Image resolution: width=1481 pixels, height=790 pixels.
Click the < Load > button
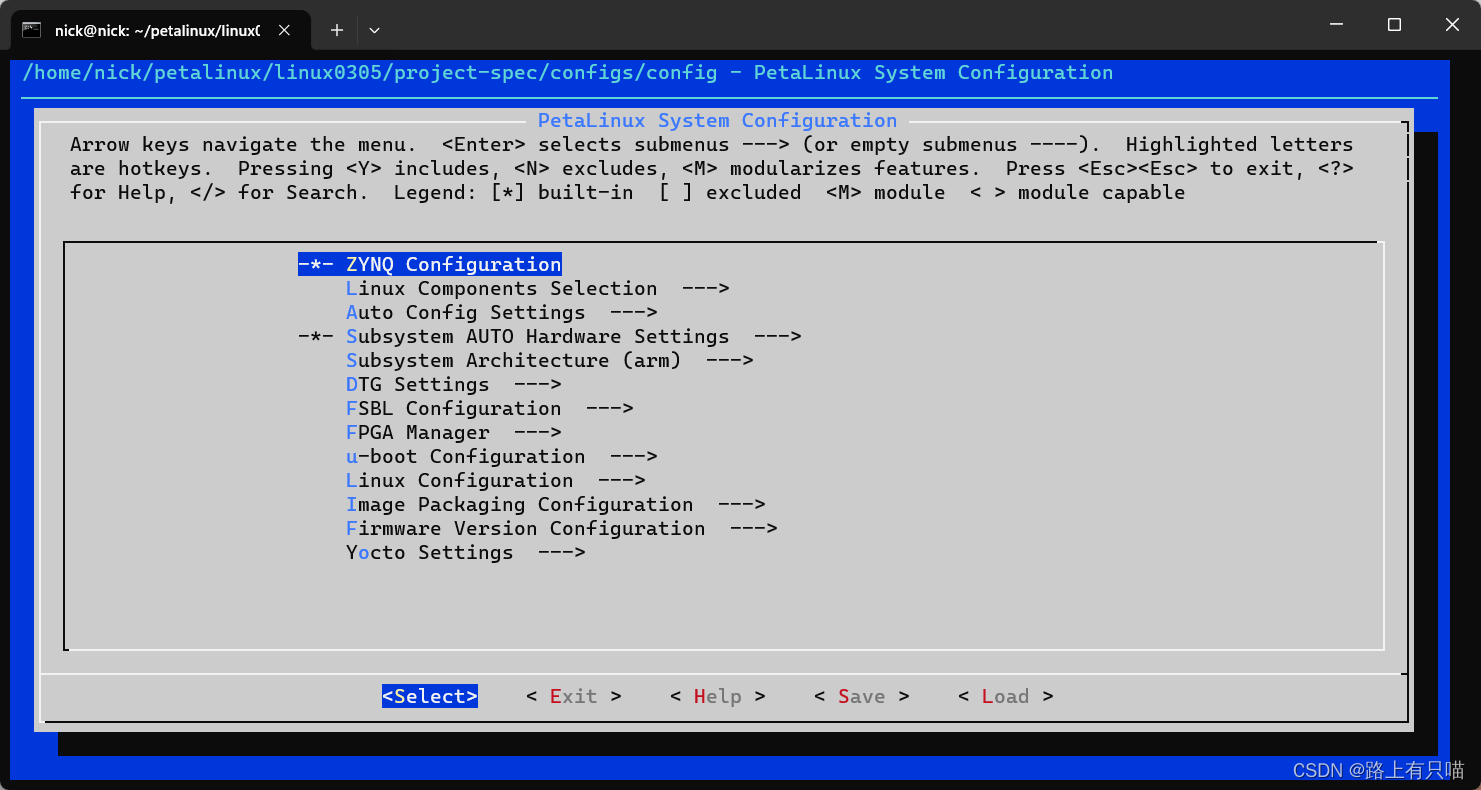(x=1006, y=696)
